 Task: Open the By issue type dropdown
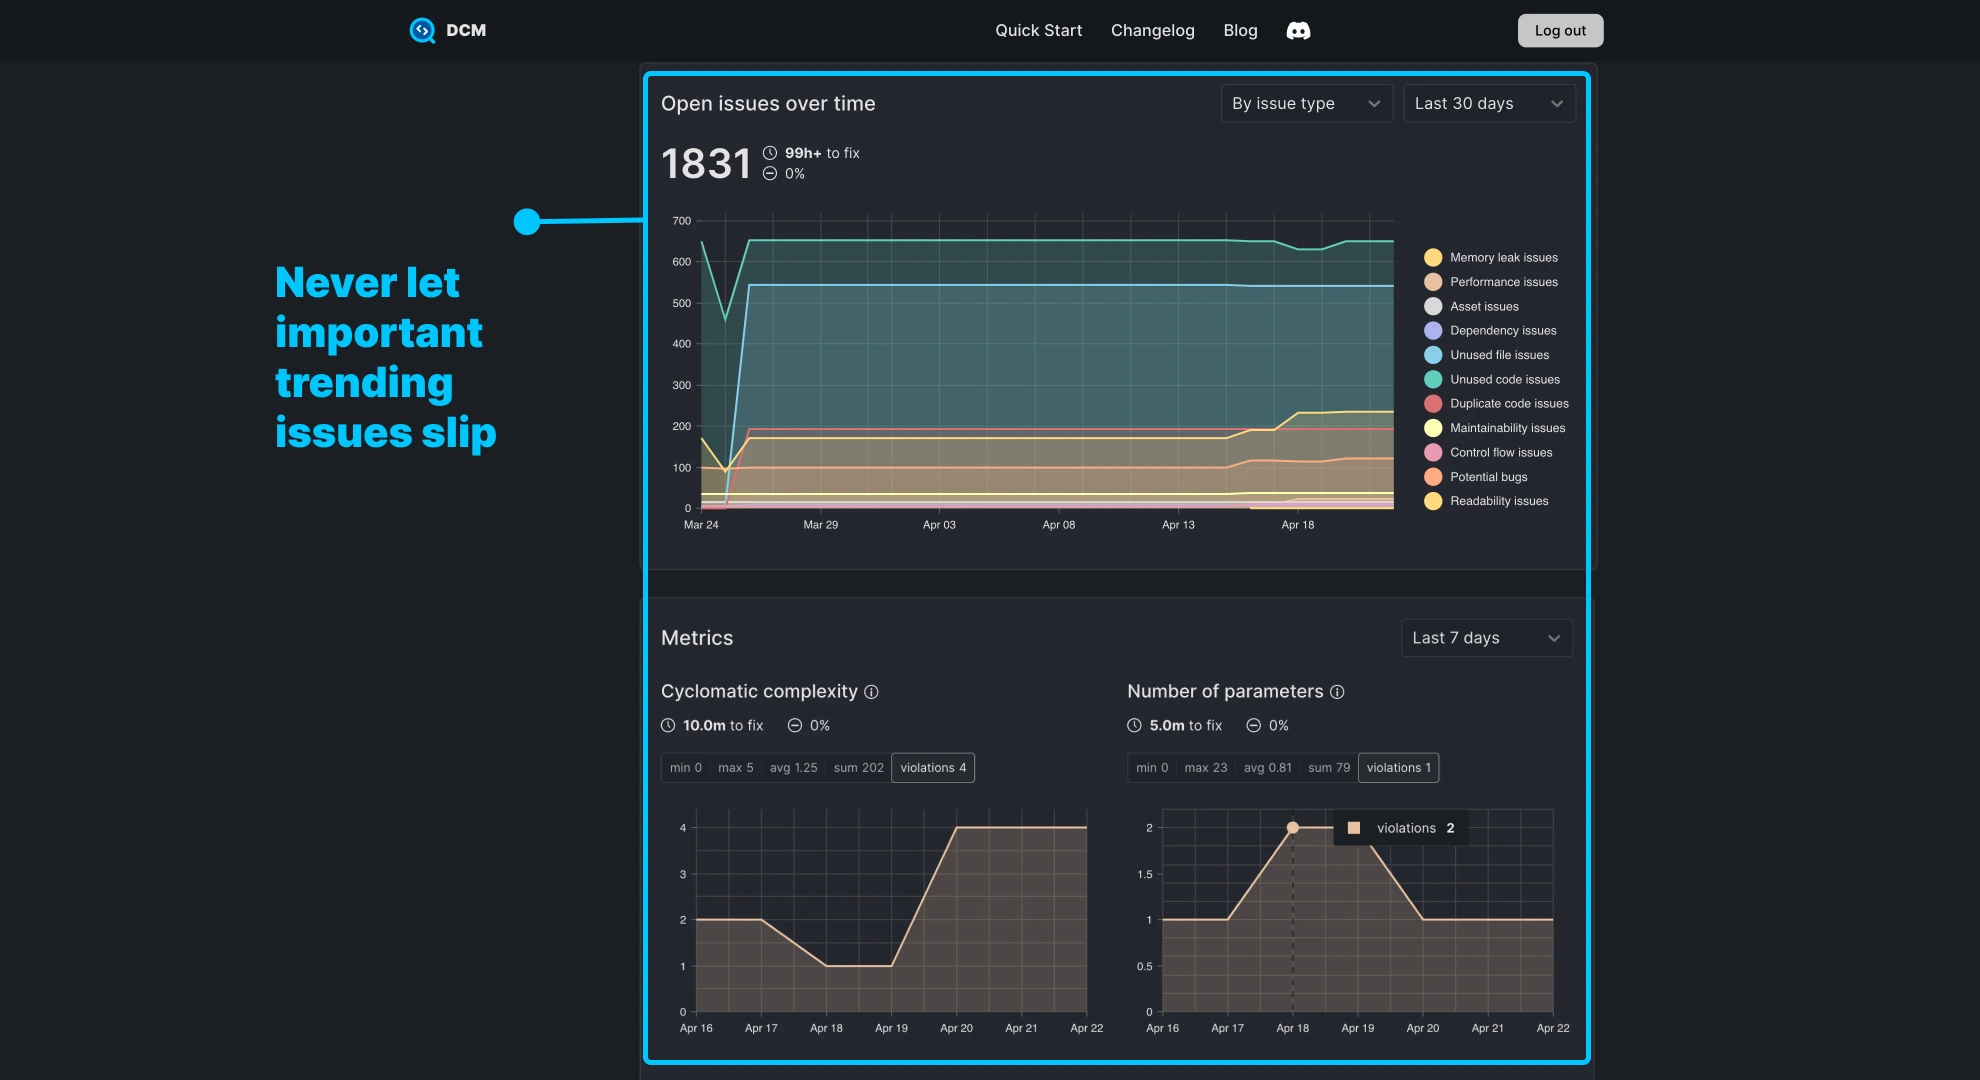click(1306, 104)
